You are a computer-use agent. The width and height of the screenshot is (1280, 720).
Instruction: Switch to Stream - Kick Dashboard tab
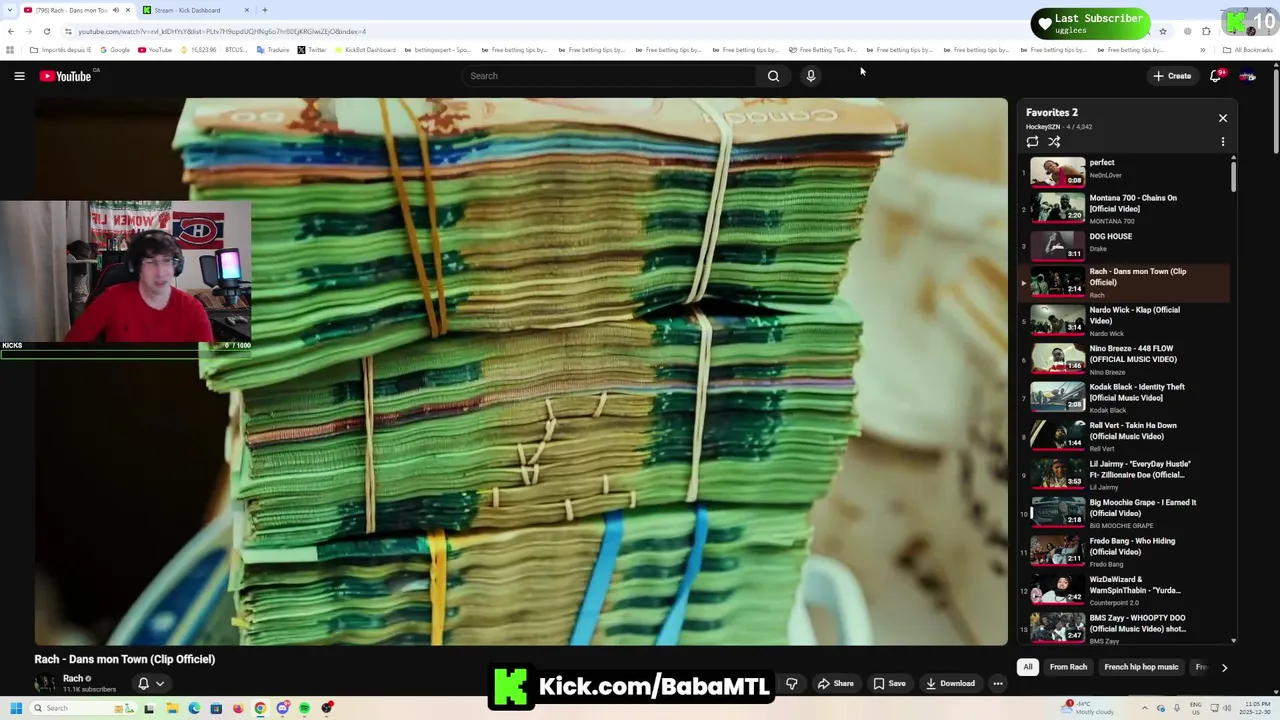click(x=196, y=10)
